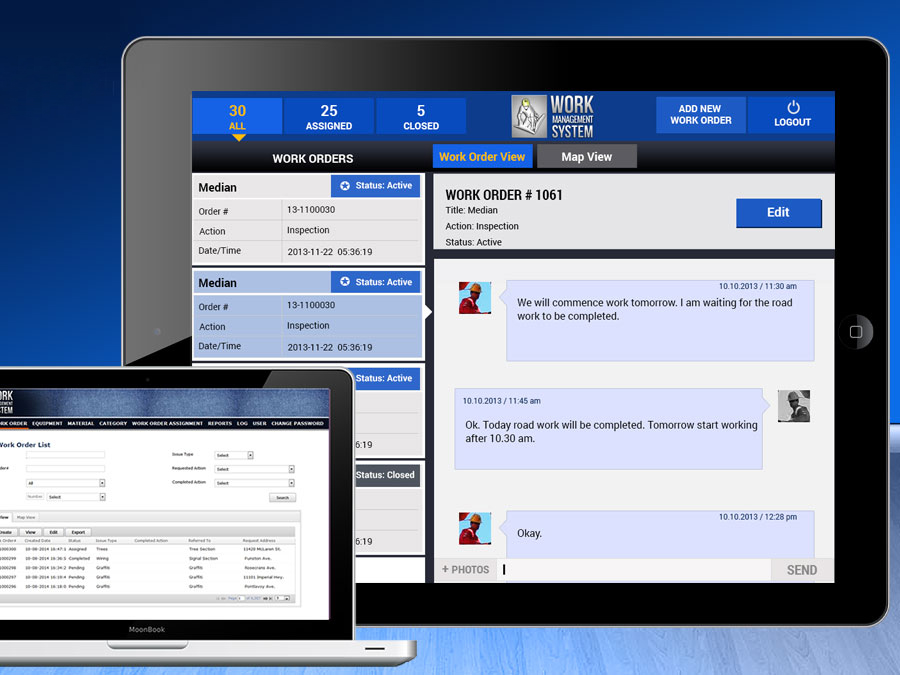Open CHANGE PASSWORD menu on laptop
Screen dimensions: 900x675
click(x=297, y=424)
